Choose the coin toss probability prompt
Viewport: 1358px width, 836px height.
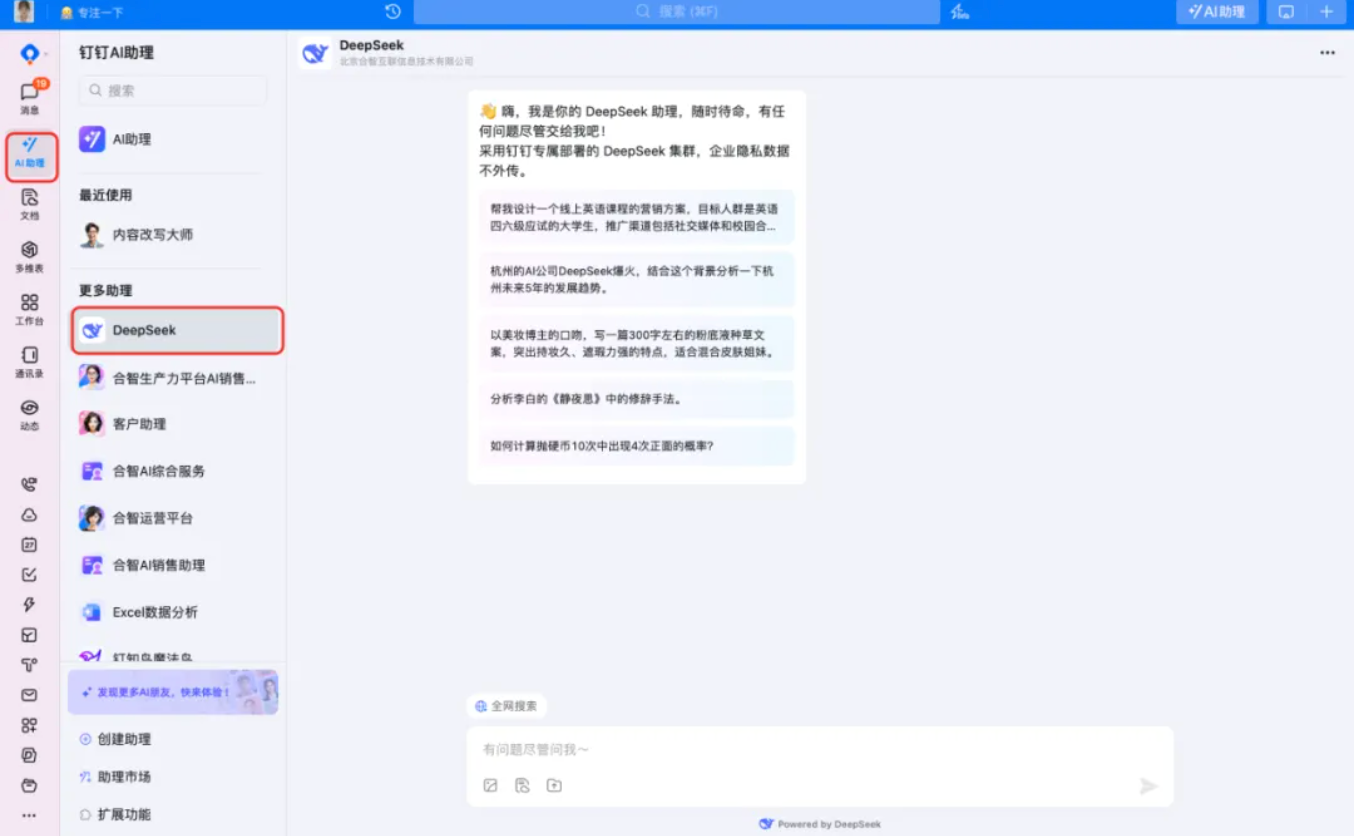coord(637,446)
